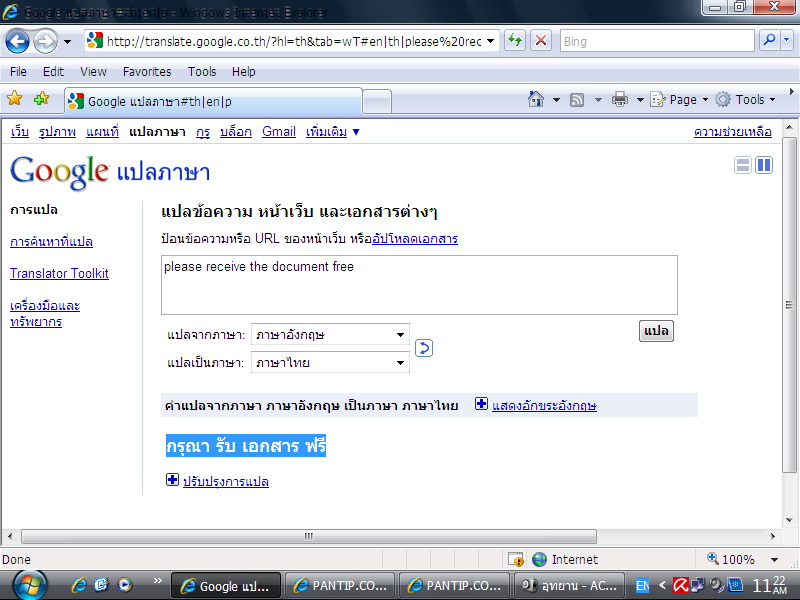Click the horizontal scrollbar right arrow
This screenshot has width=800, height=600.
[772, 536]
